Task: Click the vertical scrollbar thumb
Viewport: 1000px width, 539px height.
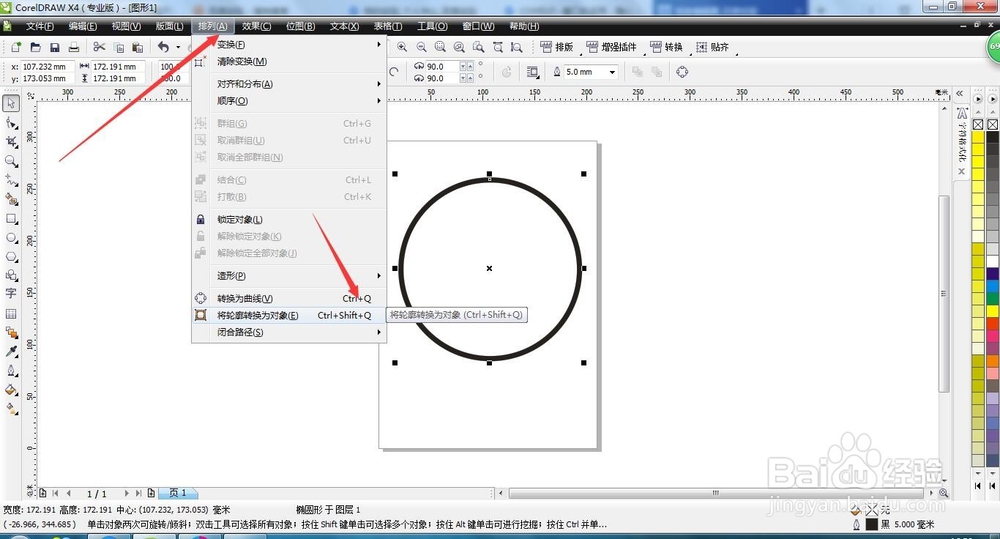Action: 944,294
